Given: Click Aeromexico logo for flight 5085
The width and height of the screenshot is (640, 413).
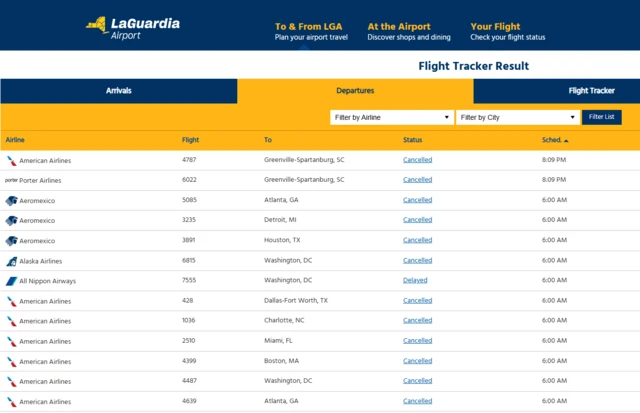Looking at the screenshot, I should point(11,200).
